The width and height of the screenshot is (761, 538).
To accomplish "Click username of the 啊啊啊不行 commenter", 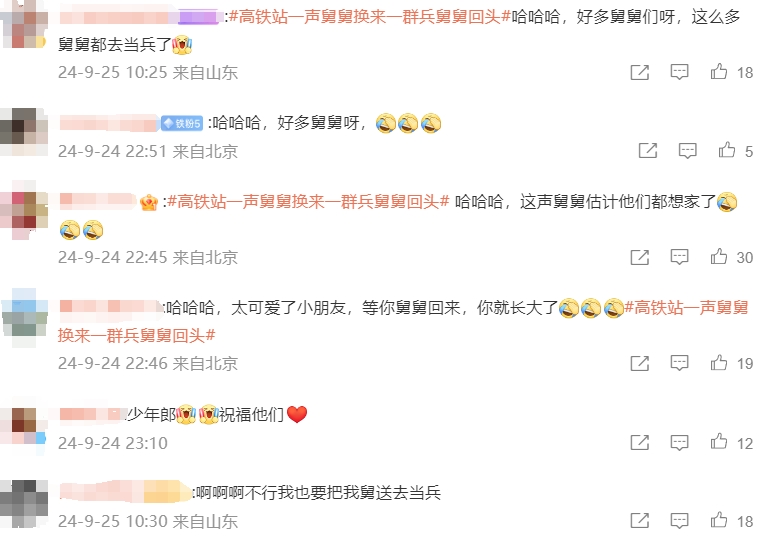I will (125, 492).
